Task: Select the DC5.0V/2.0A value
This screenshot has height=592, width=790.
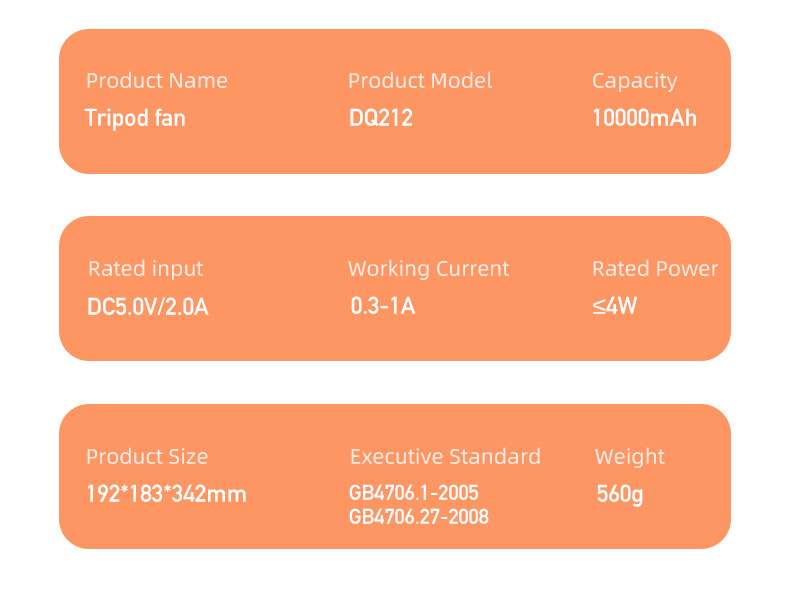Action: (x=148, y=306)
